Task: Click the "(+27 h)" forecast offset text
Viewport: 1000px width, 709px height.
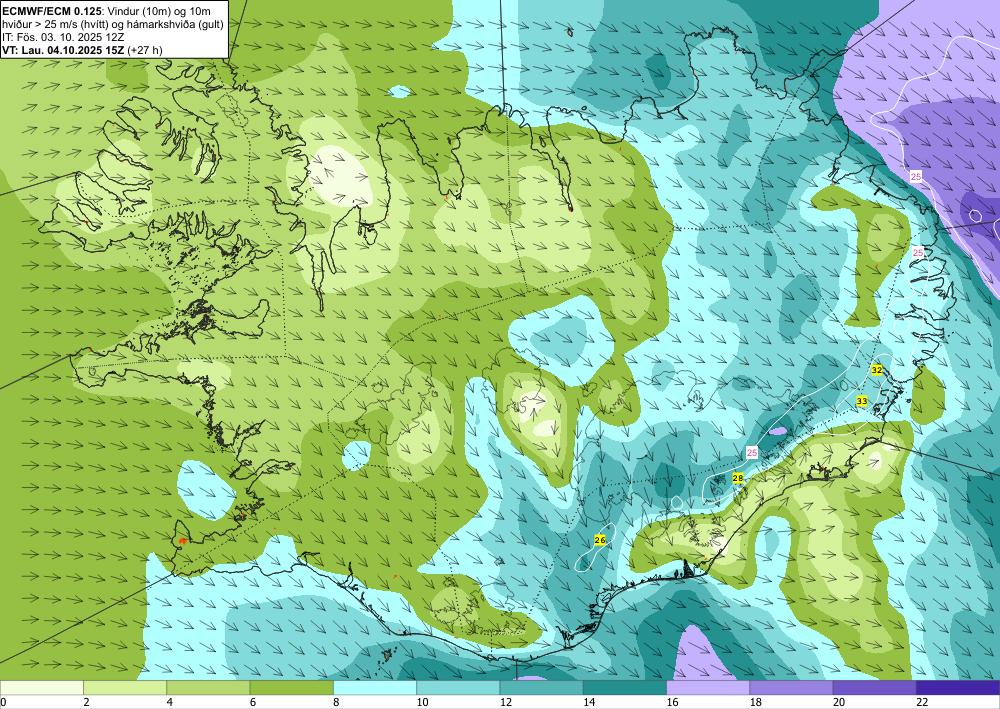Action: 145,49
